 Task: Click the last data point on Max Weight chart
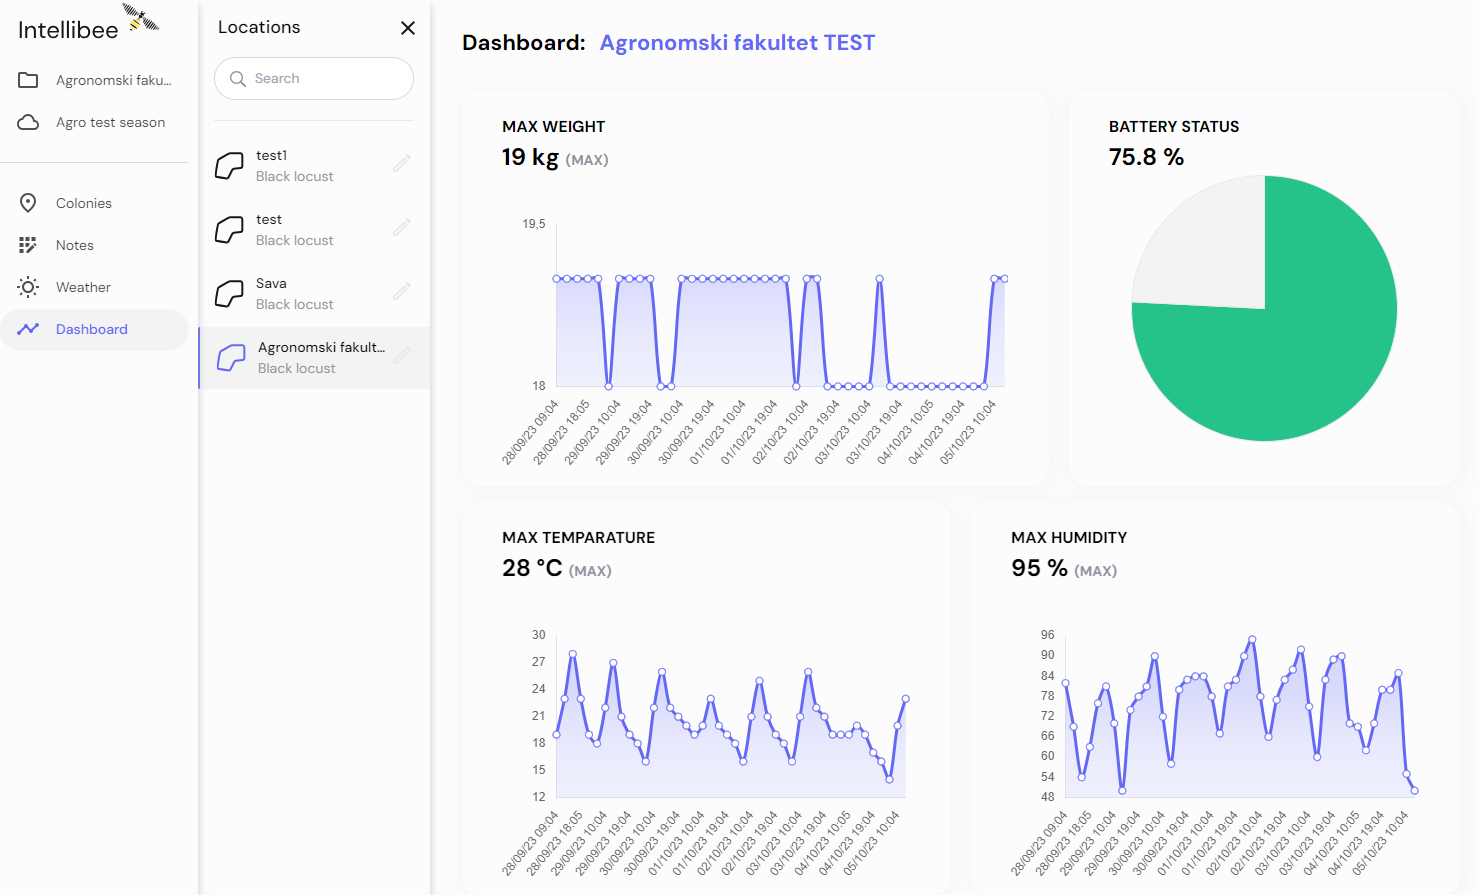(x=1004, y=279)
